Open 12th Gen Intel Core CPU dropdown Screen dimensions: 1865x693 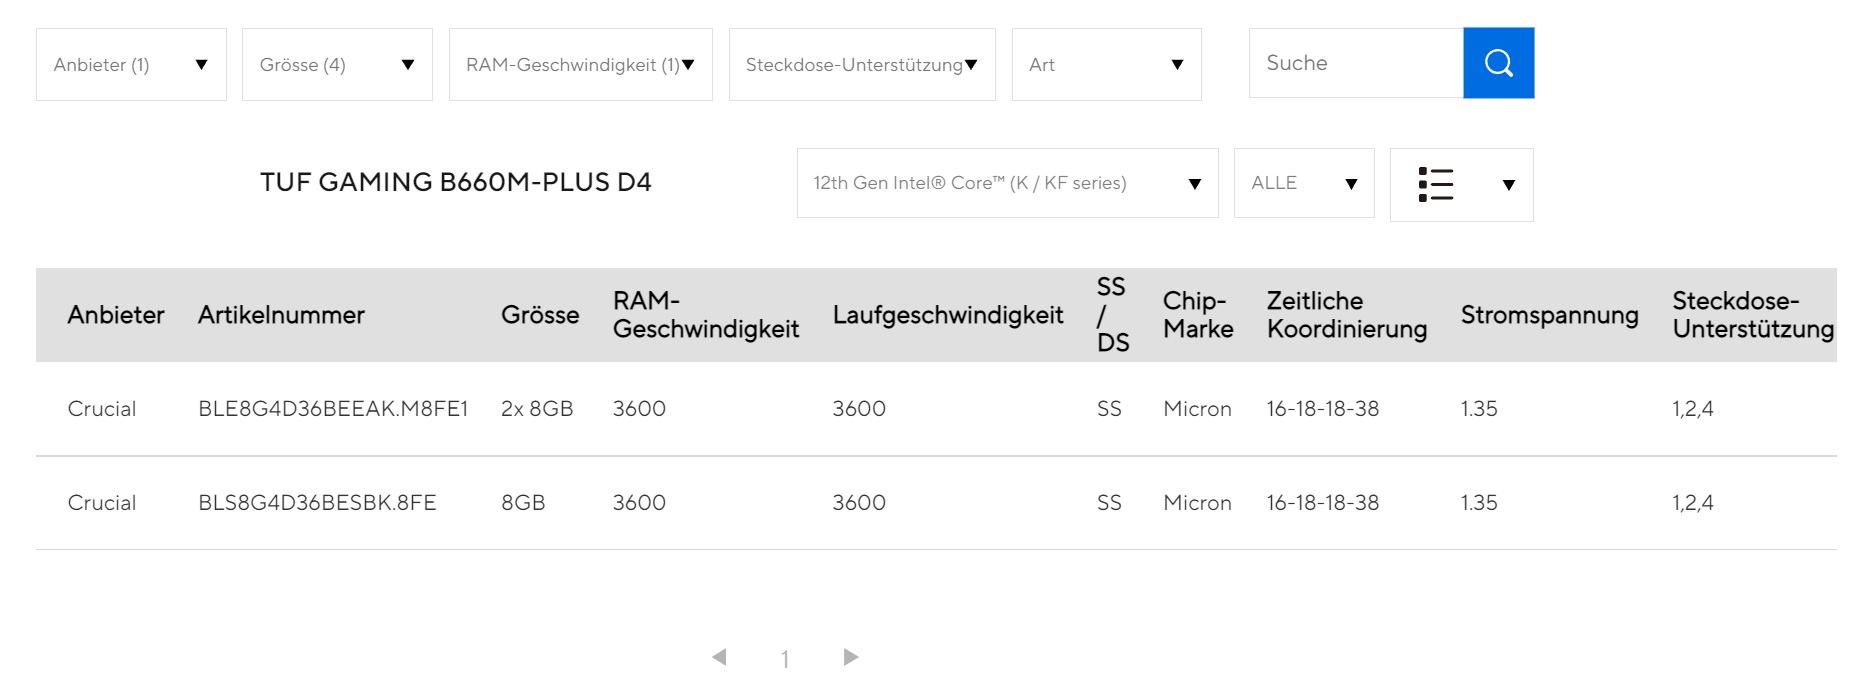click(x=1007, y=183)
